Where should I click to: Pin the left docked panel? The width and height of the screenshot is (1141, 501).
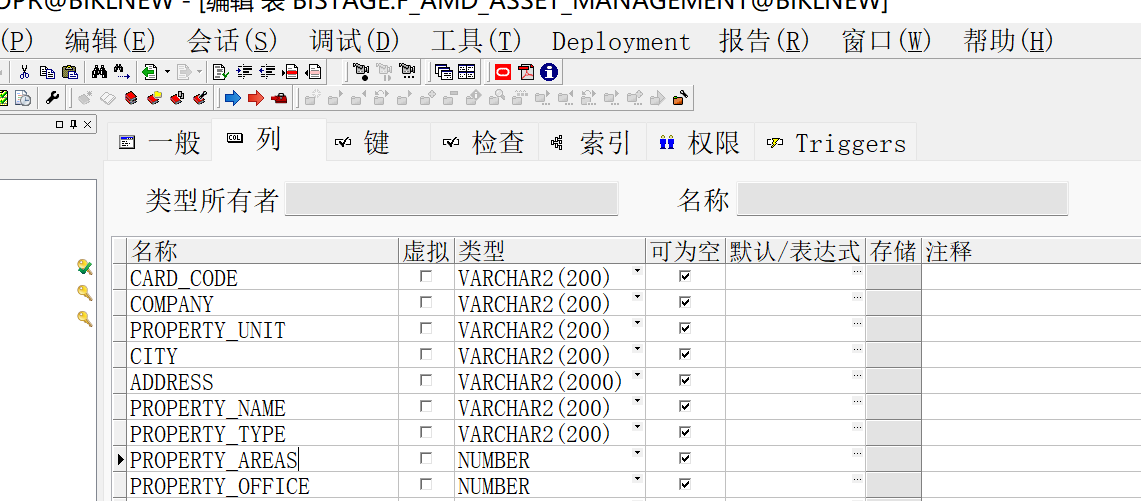[x=73, y=125]
